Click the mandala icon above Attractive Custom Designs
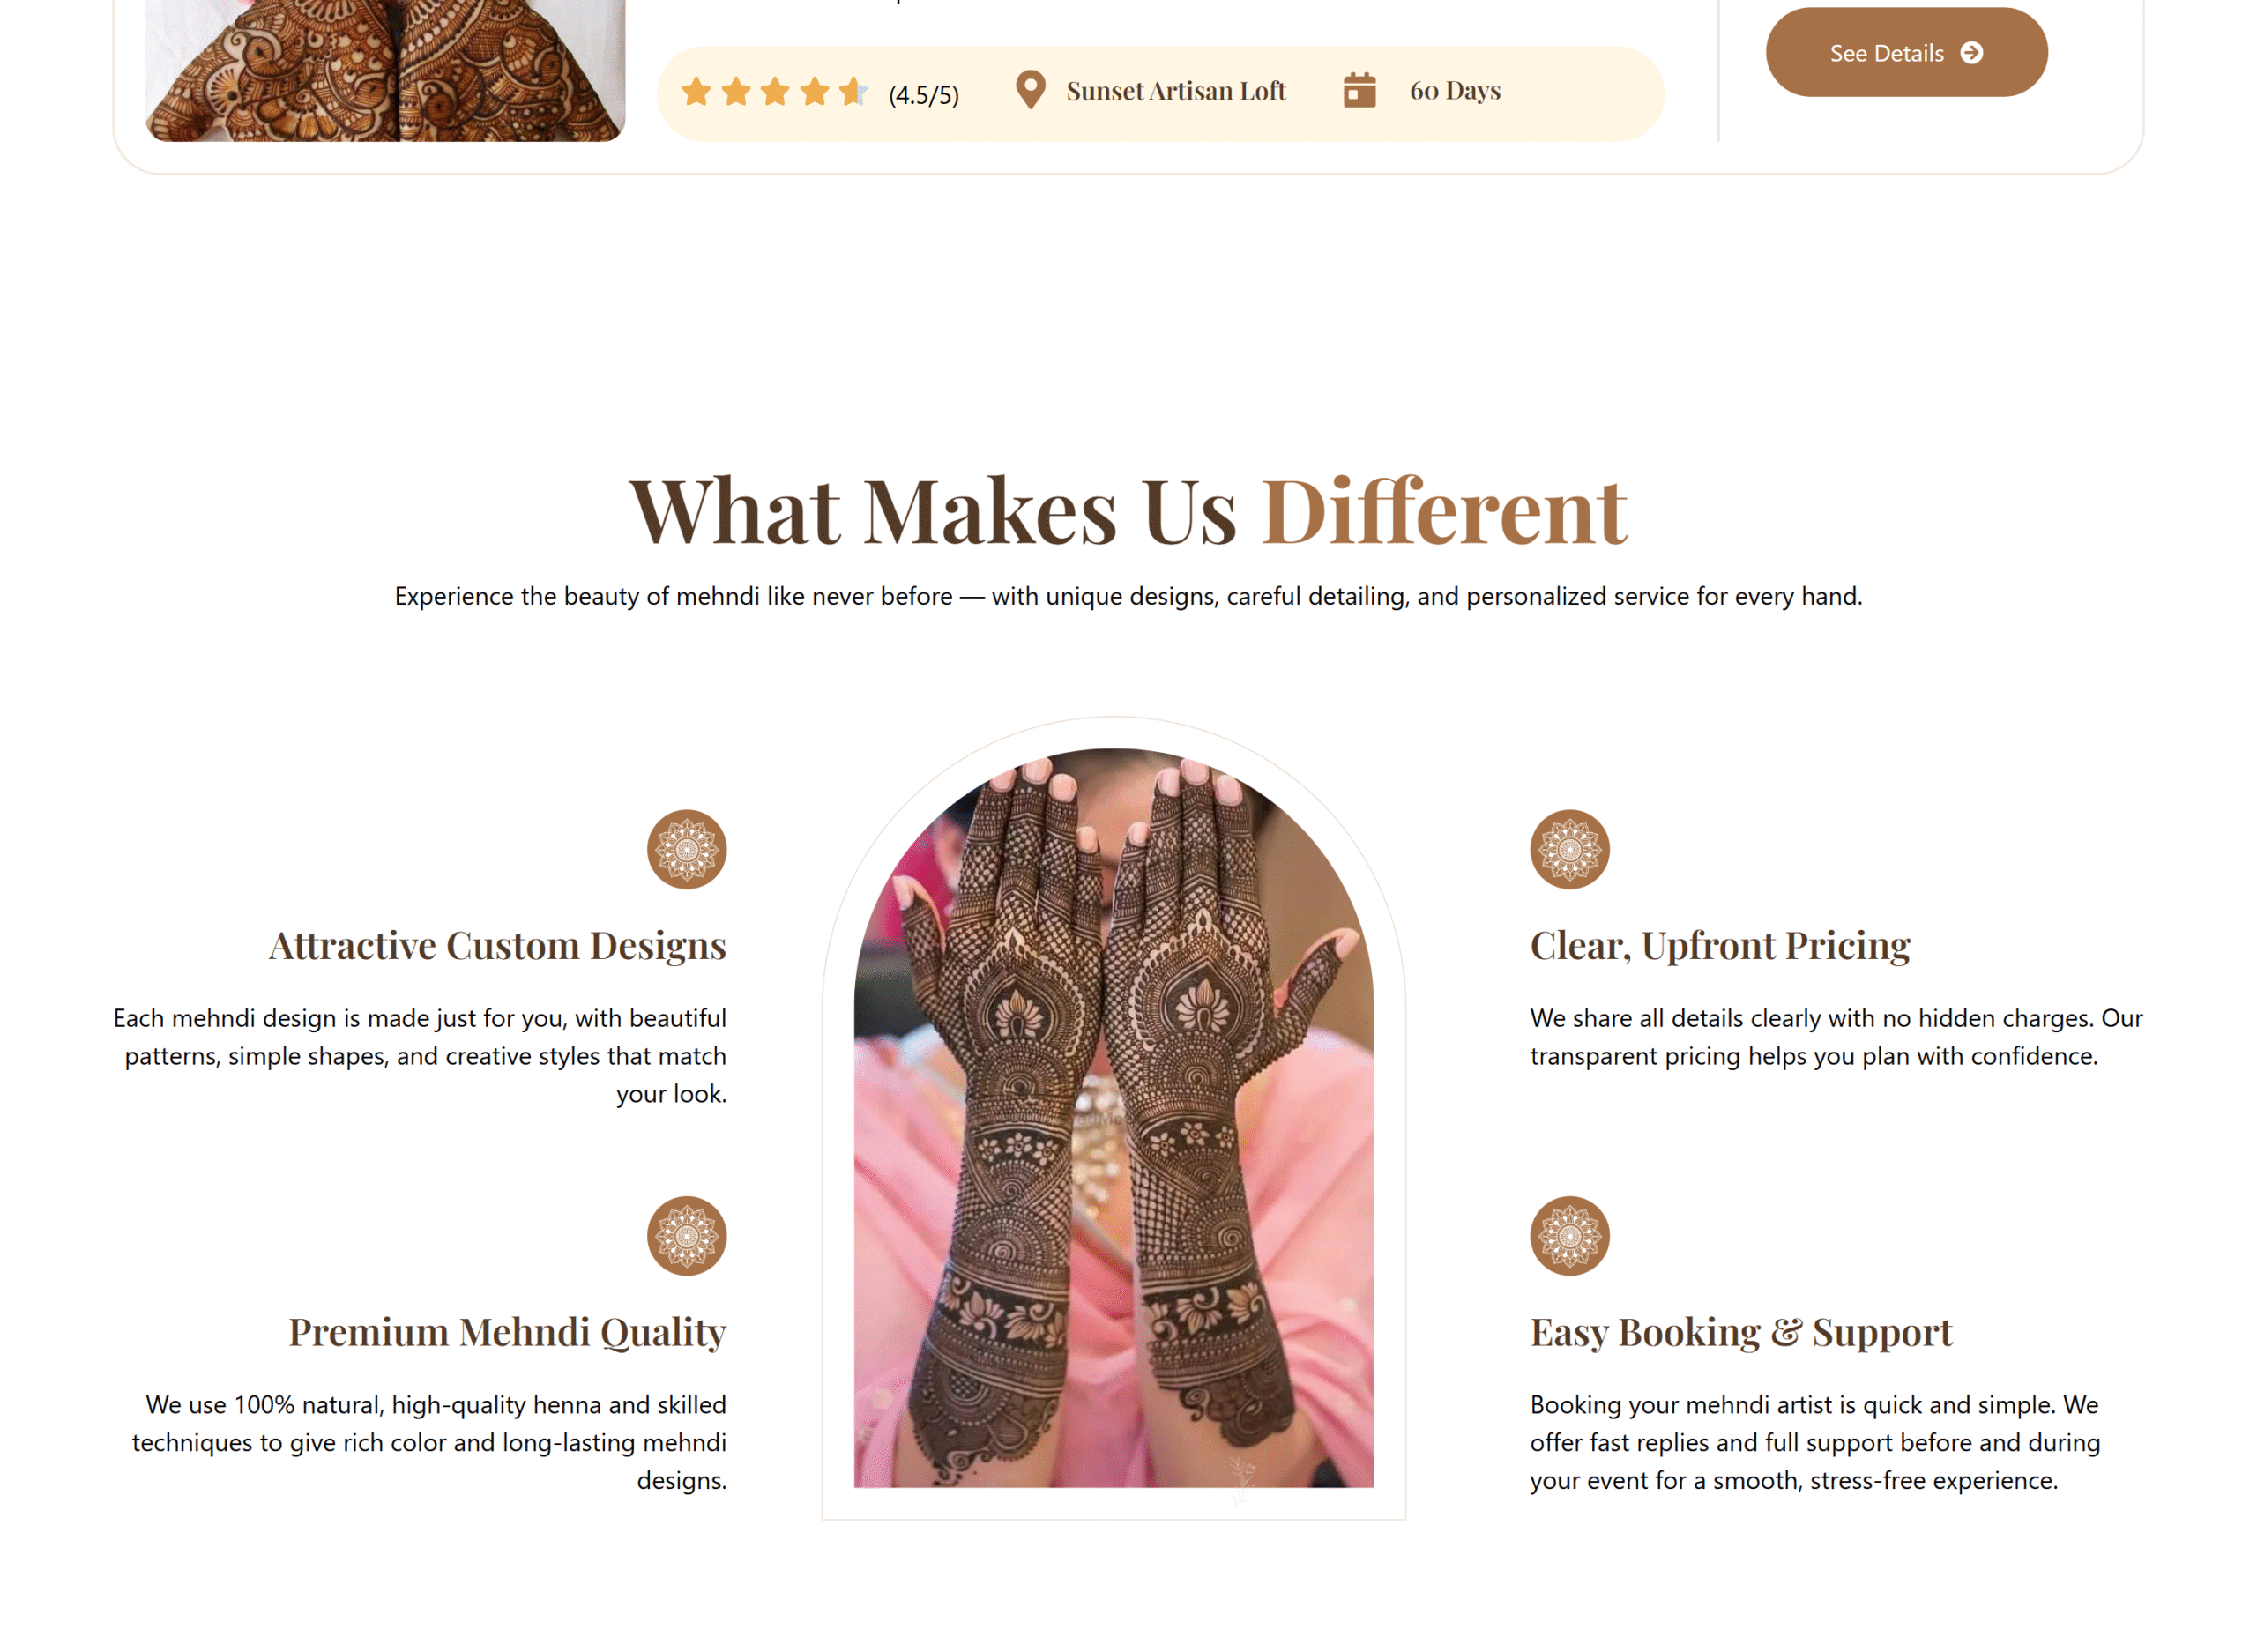2257x1652 pixels. (686, 849)
